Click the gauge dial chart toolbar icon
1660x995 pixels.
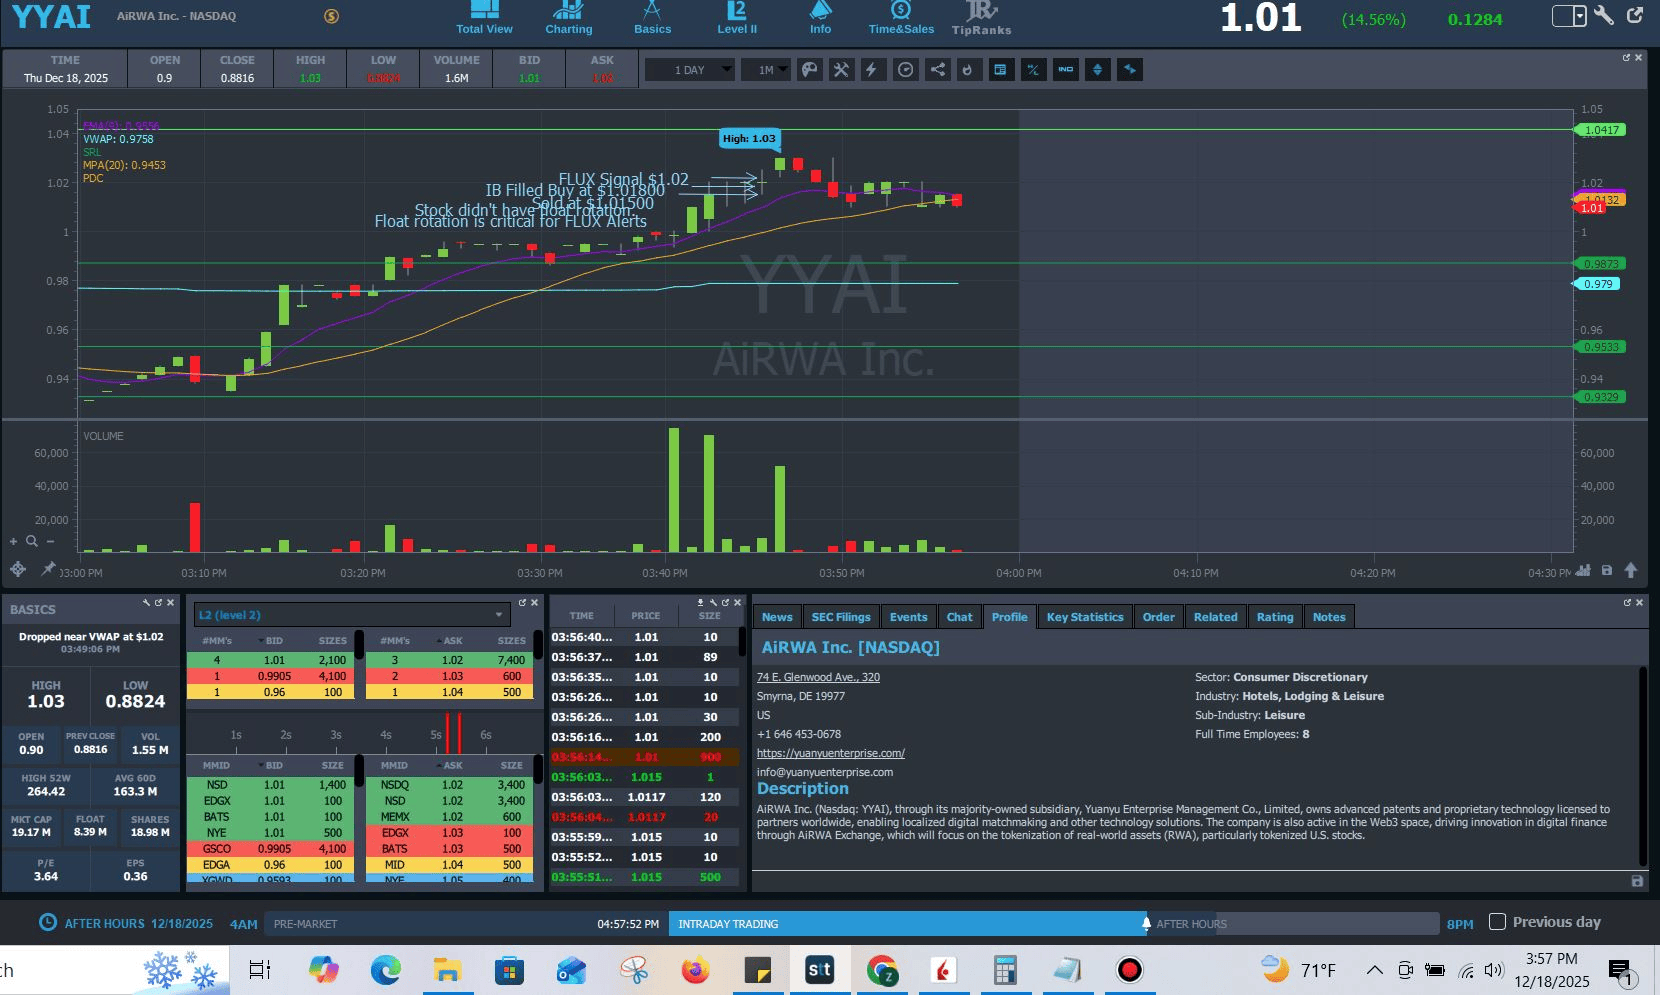905,70
